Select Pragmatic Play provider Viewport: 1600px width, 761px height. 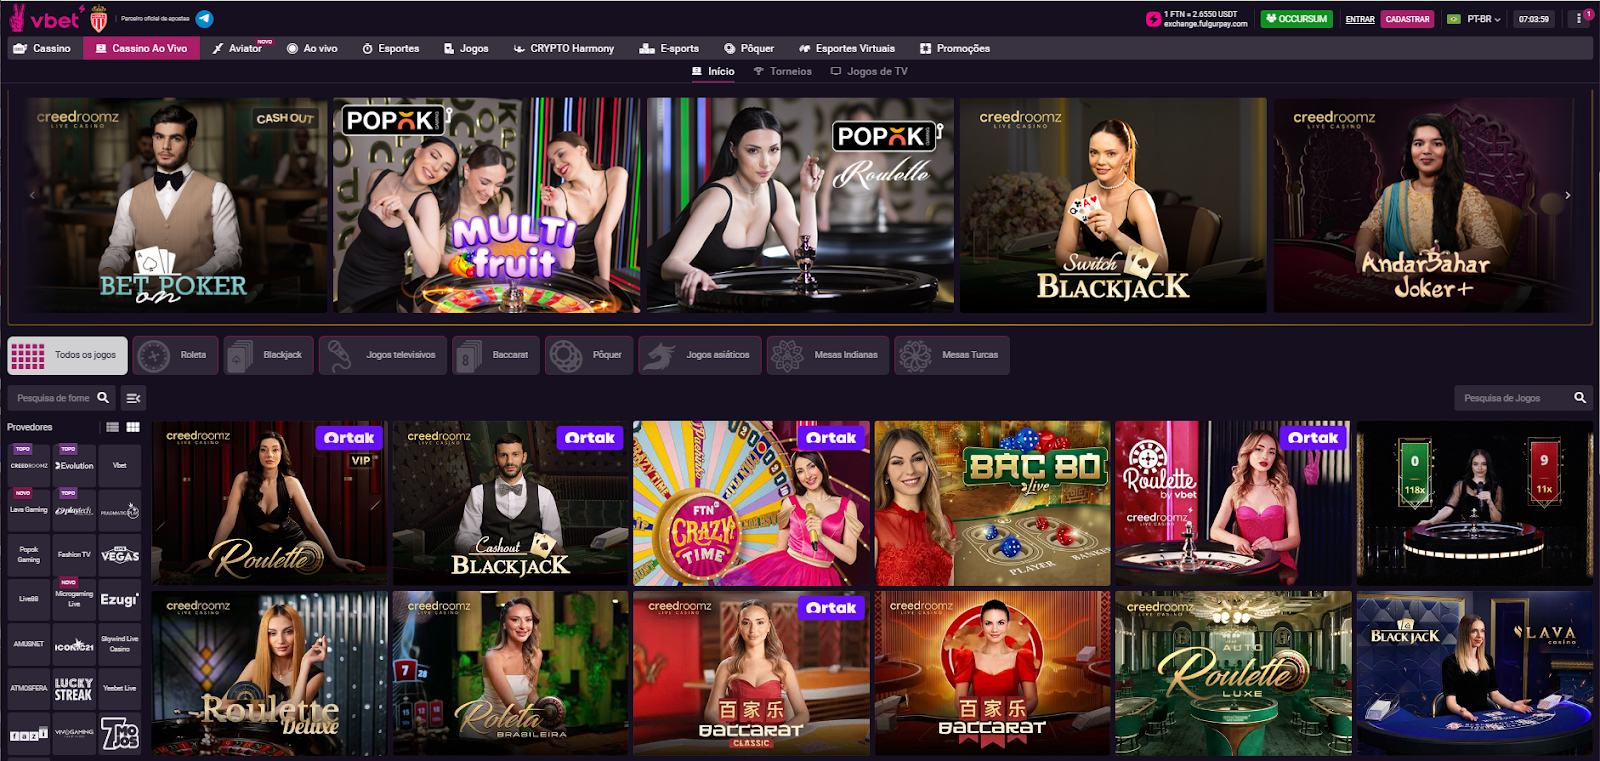tap(120, 510)
